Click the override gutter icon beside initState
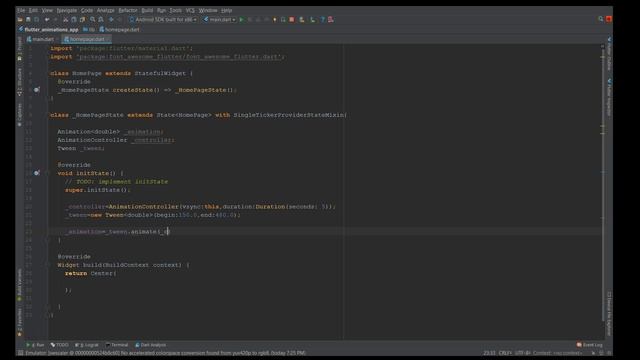Image resolution: width=640 pixels, height=360 pixels. [x=37, y=173]
